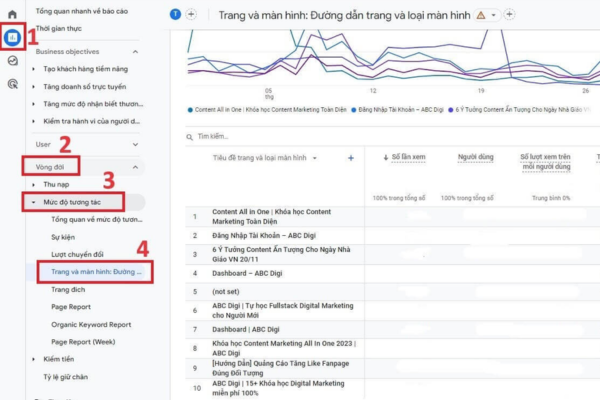
Task: Select row 5 (not set)
Action: click(x=226, y=292)
